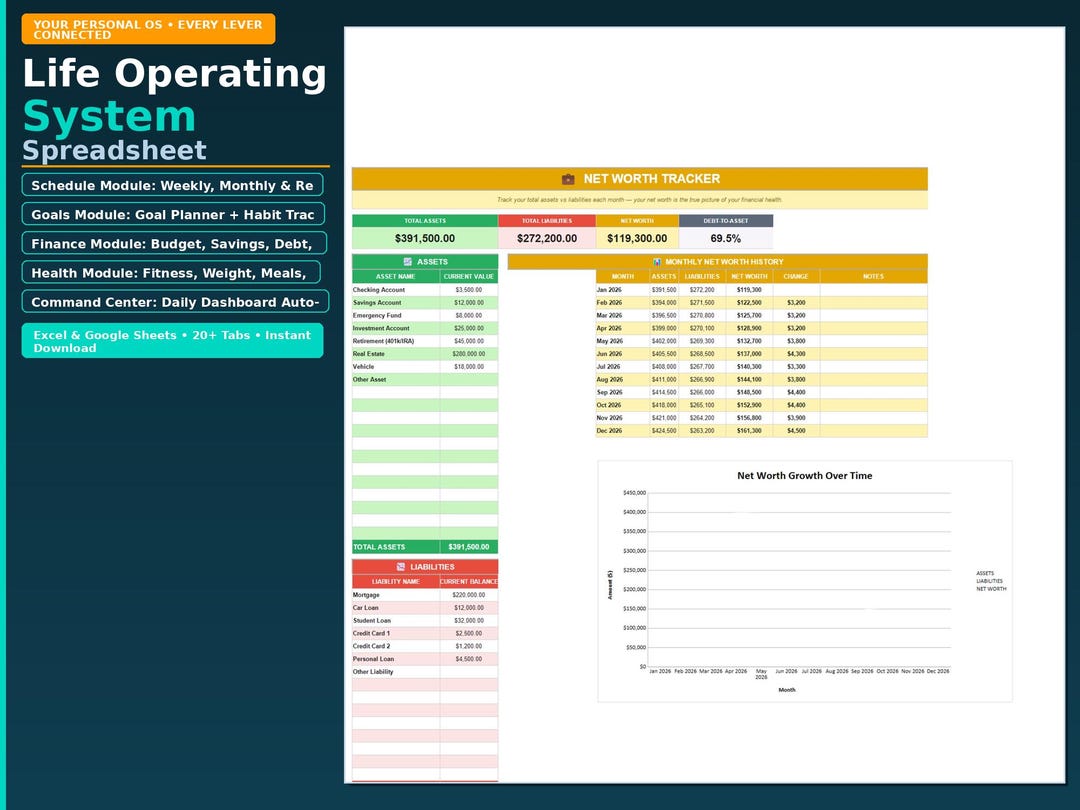Image resolution: width=1080 pixels, height=810 pixels.
Task: Click the Personal Loan balance $4,500.00
Action: pyautogui.click(x=469, y=659)
